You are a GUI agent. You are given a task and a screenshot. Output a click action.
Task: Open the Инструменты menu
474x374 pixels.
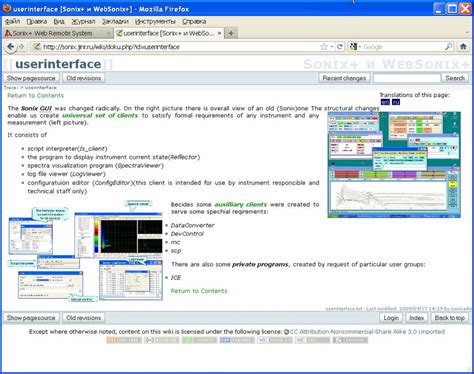point(155,21)
